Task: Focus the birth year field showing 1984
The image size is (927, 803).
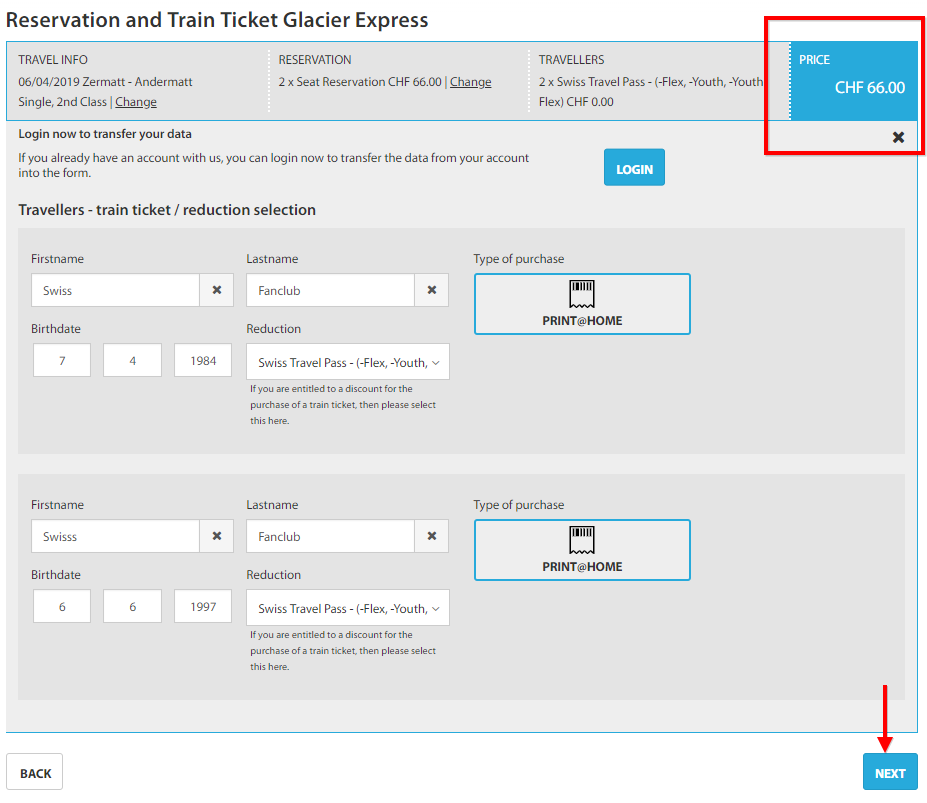Action: point(203,361)
